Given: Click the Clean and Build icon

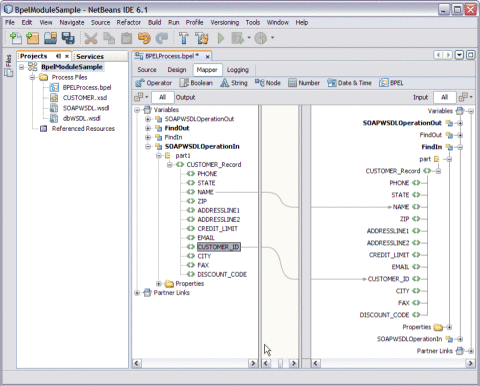Looking at the screenshot, I should point(202,38).
